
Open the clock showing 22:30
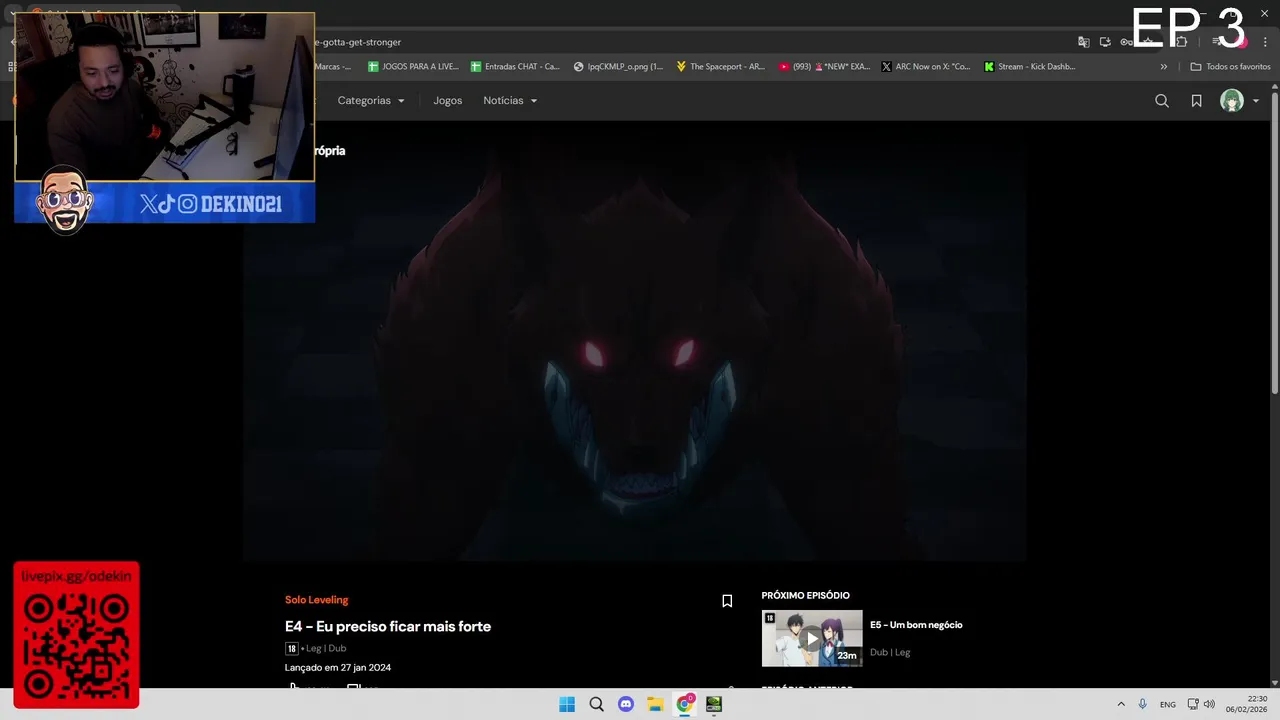[1247, 704]
